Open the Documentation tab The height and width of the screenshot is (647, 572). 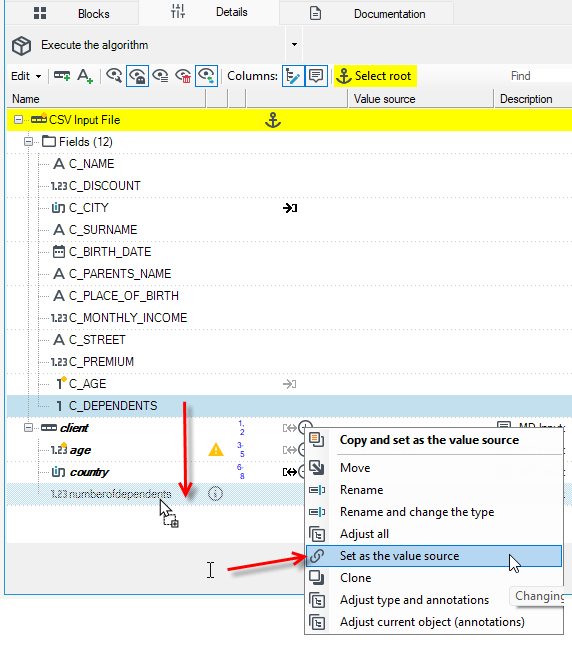(366, 14)
